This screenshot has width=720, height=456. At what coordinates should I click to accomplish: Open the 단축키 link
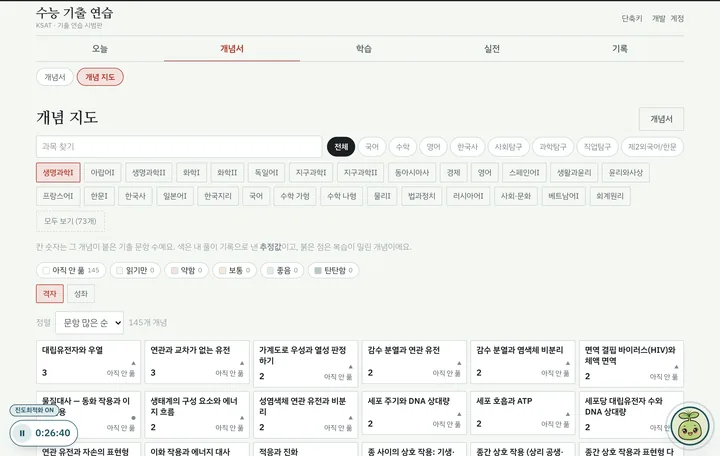pos(632,18)
